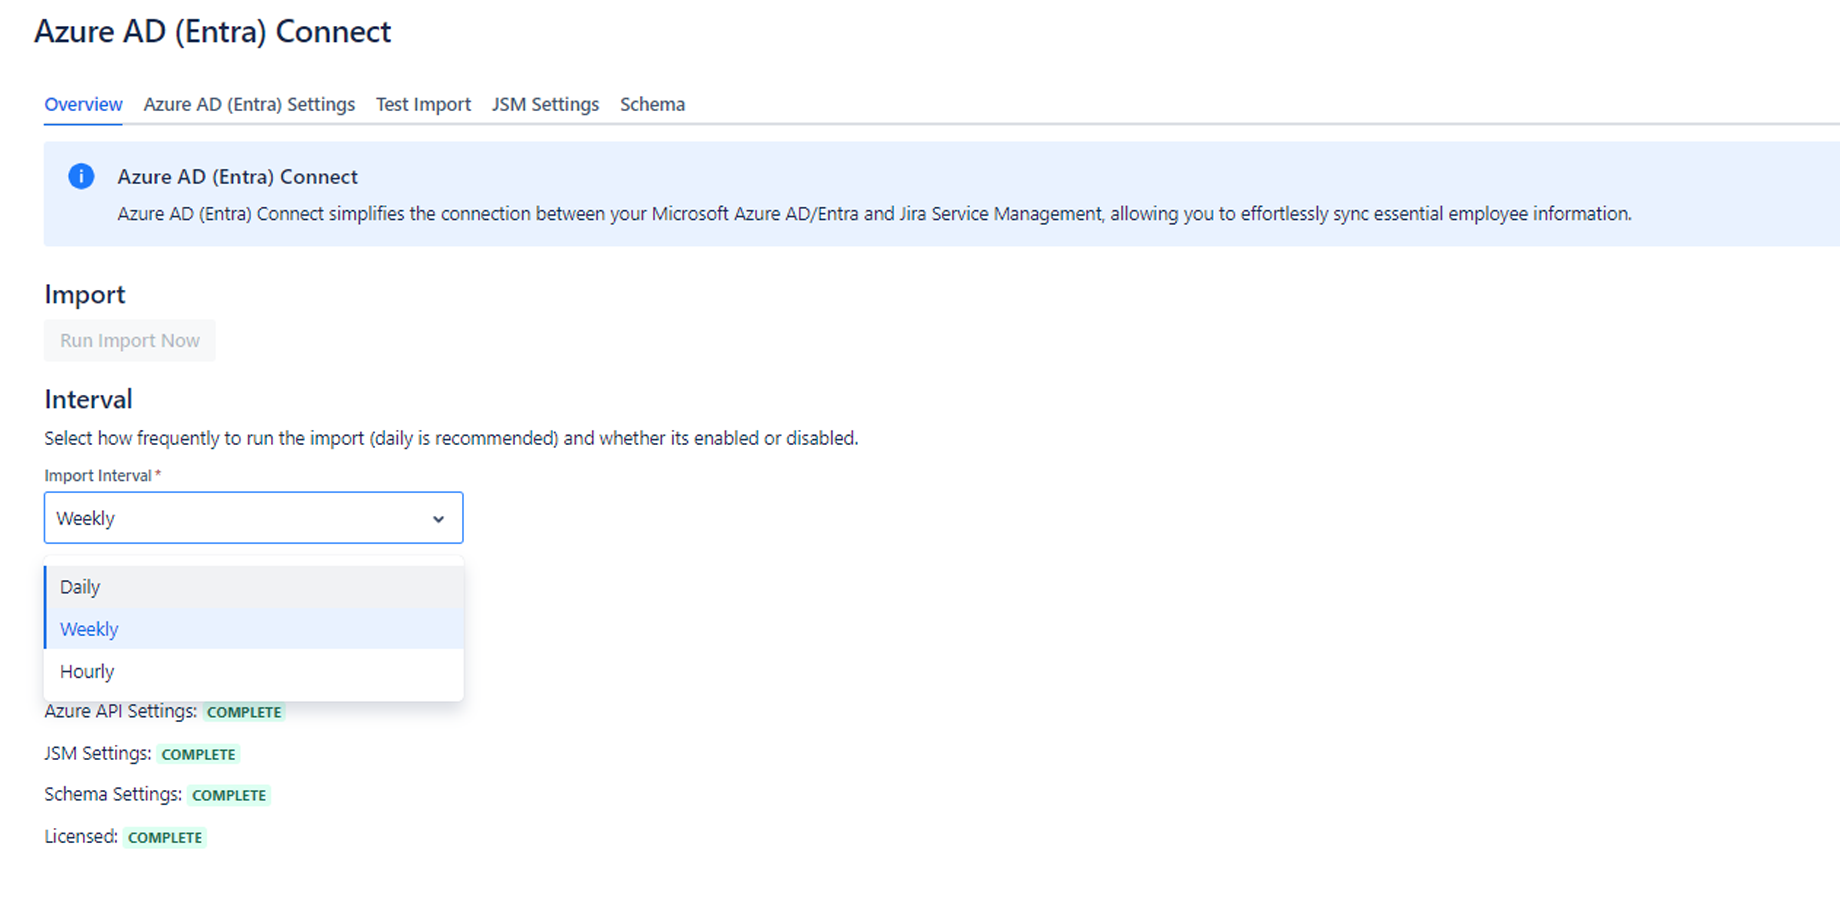Click the Azure API Settings COMPLETE badge
The height and width of the screenshot is (900, 1840).
tap(244, 712)
